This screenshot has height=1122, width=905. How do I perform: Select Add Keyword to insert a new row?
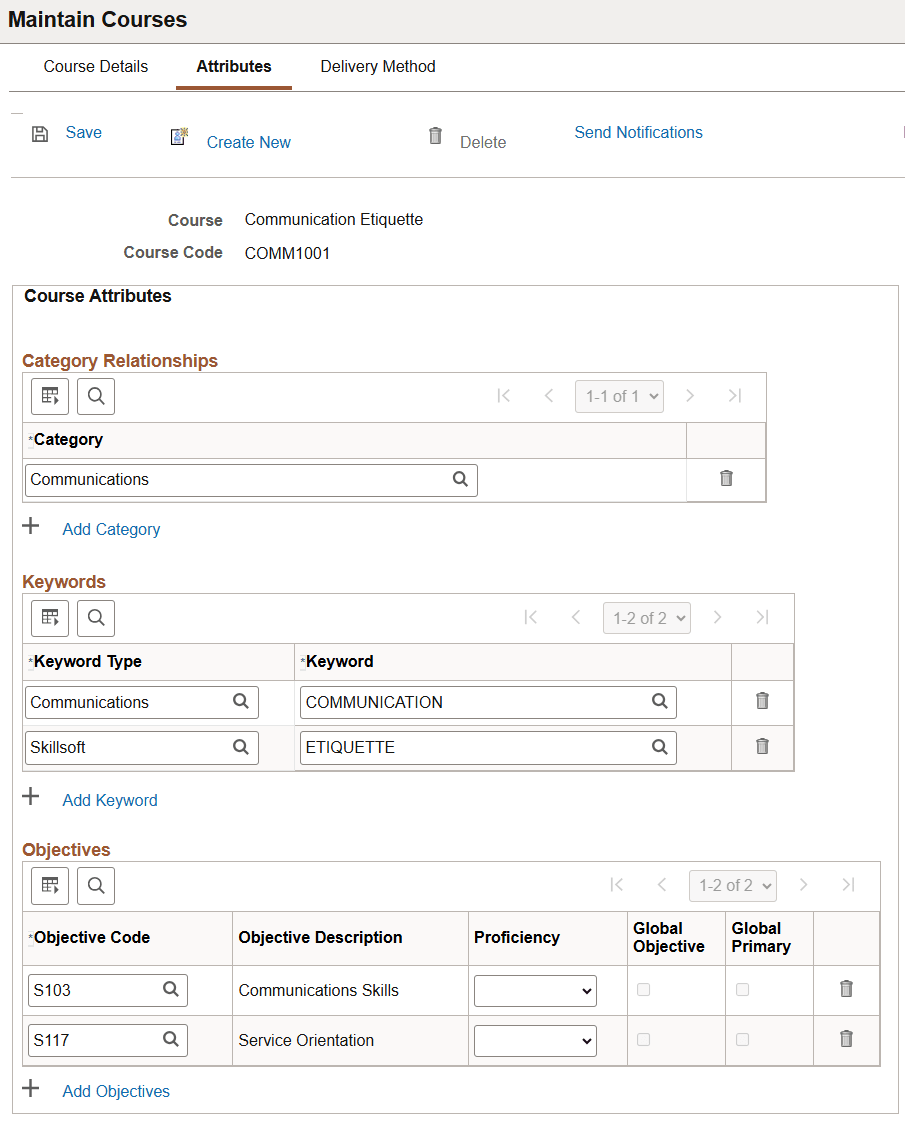[x=109, y=800]
